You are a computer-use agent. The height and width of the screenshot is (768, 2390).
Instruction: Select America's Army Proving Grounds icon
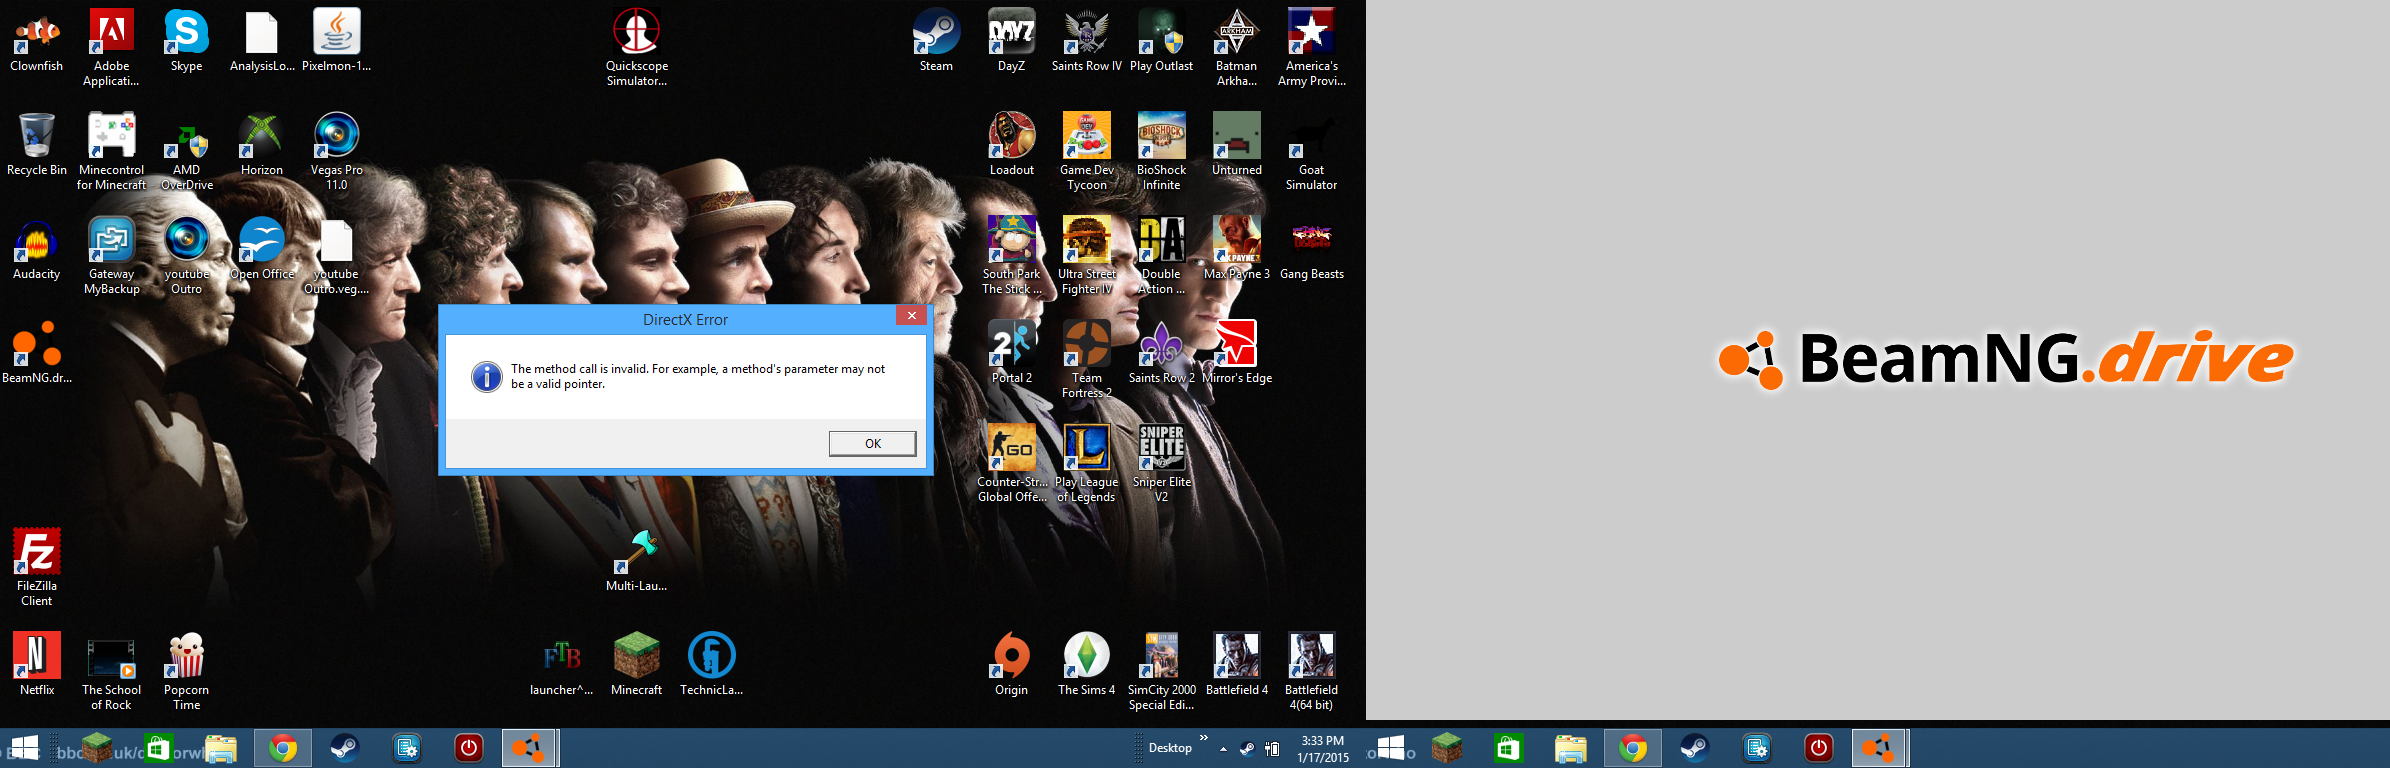(1312, 48)
